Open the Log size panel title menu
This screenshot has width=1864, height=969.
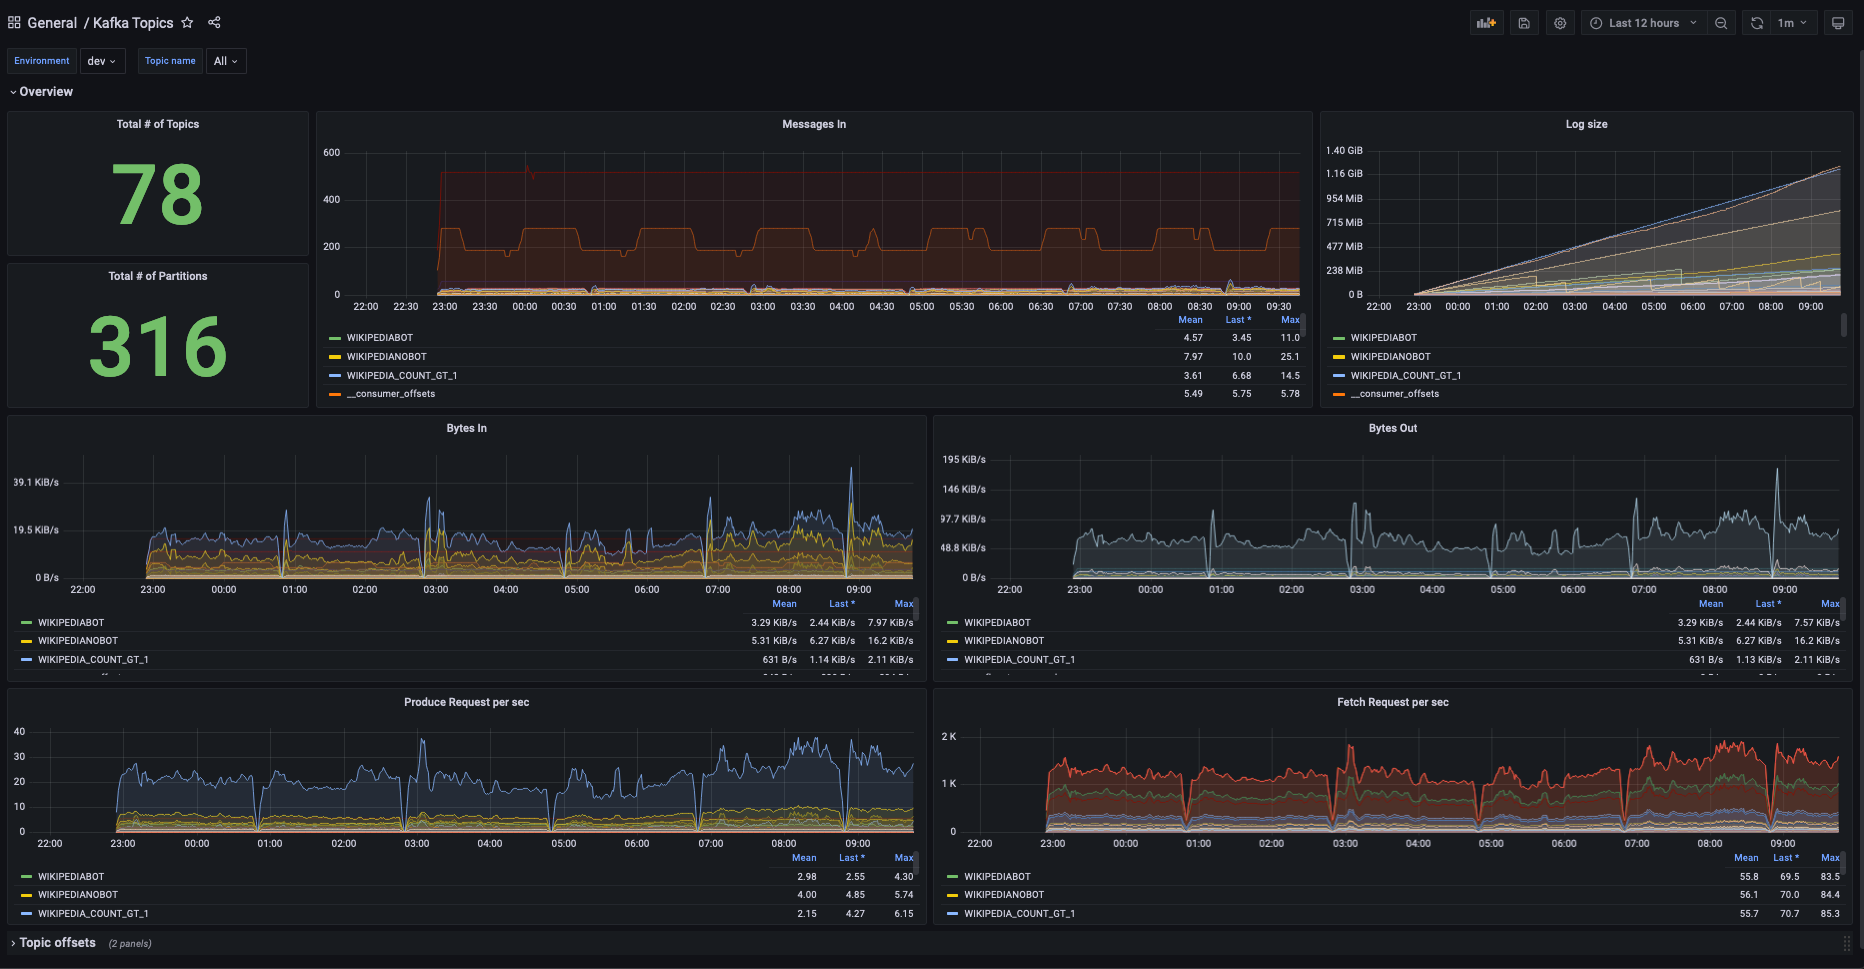pos(1586,124)
